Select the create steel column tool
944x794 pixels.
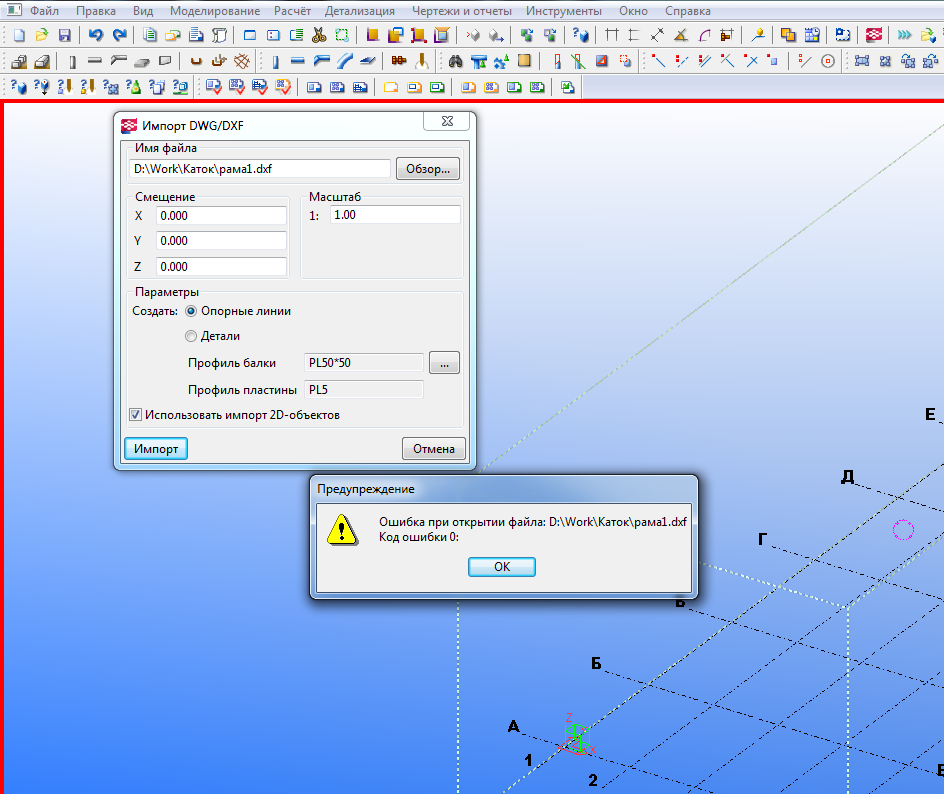click(275, 61)
